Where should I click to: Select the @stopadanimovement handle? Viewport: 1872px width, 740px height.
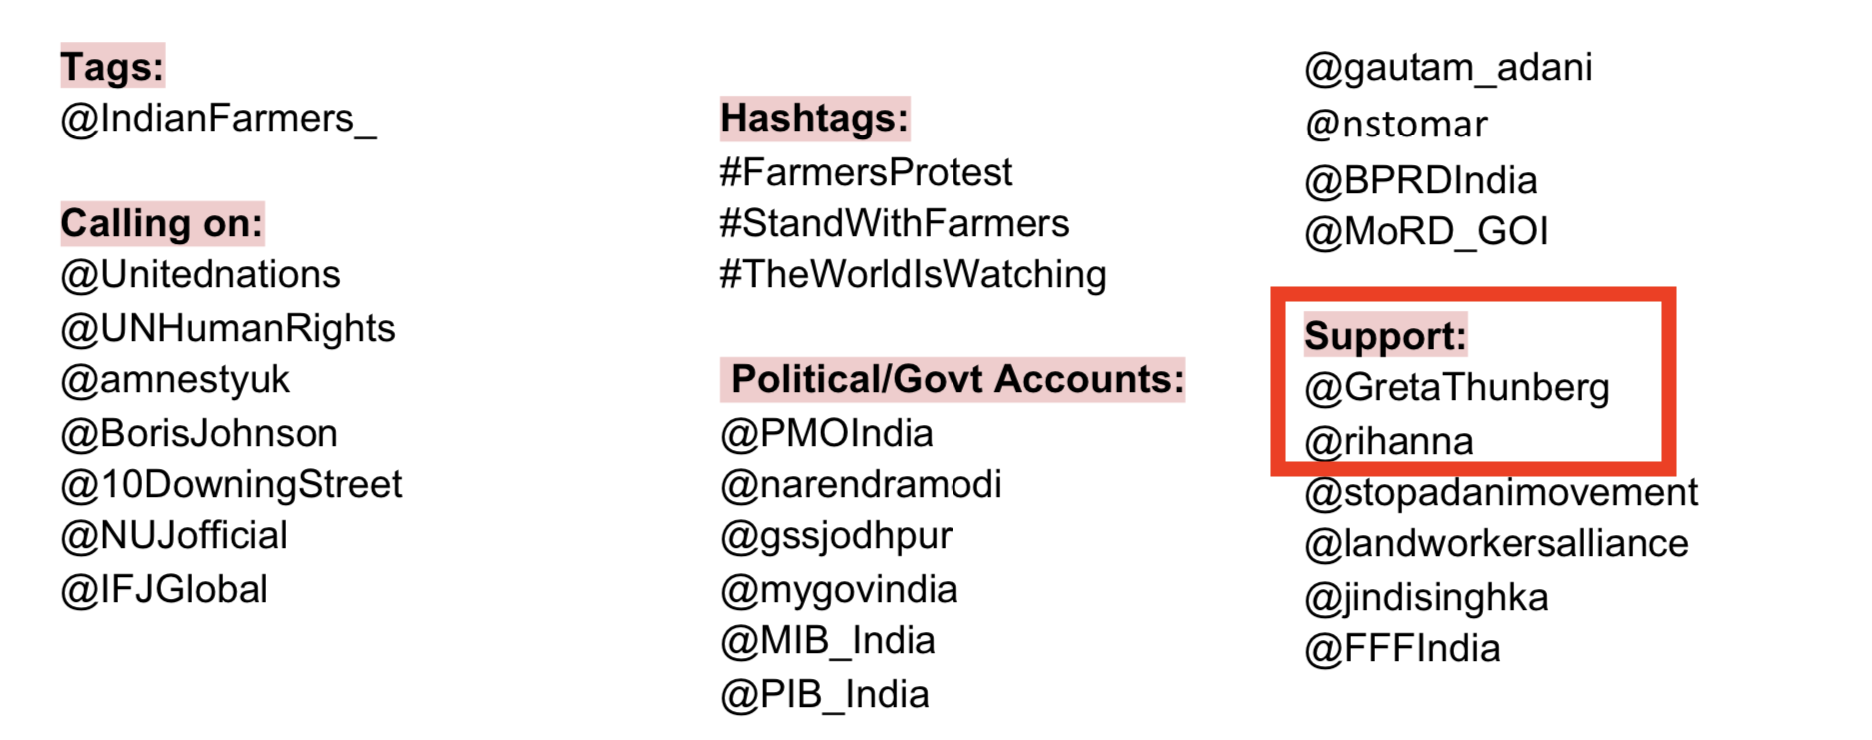click(x=1501, y=493)
